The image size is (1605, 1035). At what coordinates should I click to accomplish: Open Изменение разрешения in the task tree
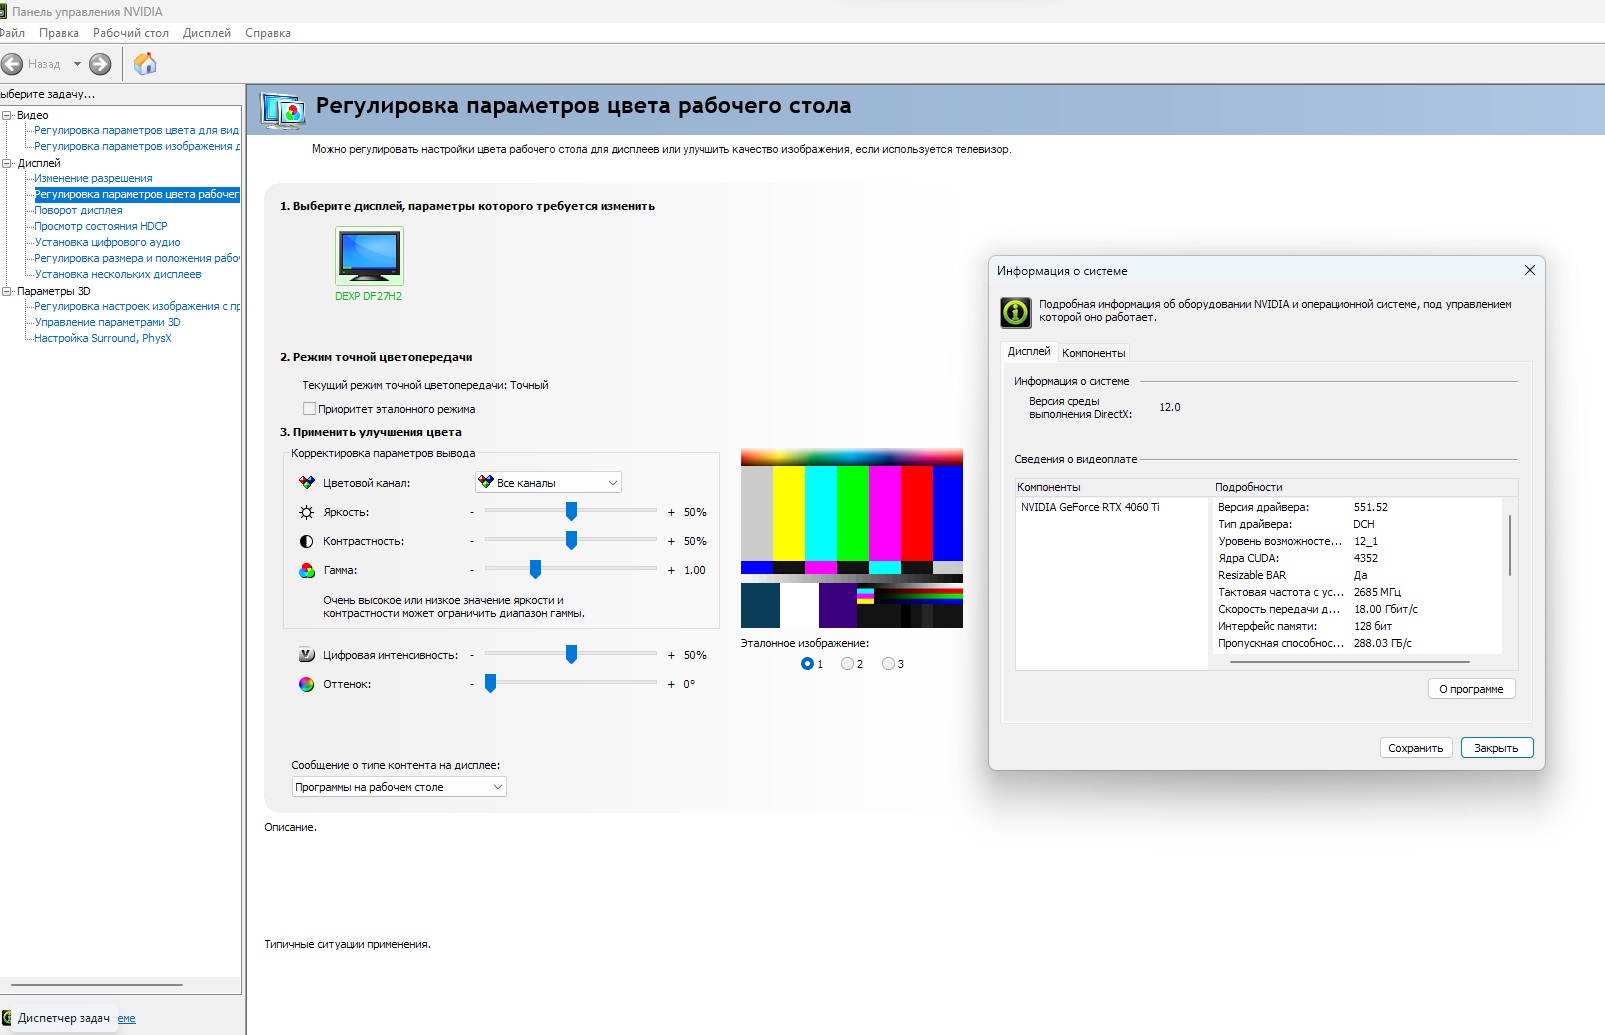93,178
